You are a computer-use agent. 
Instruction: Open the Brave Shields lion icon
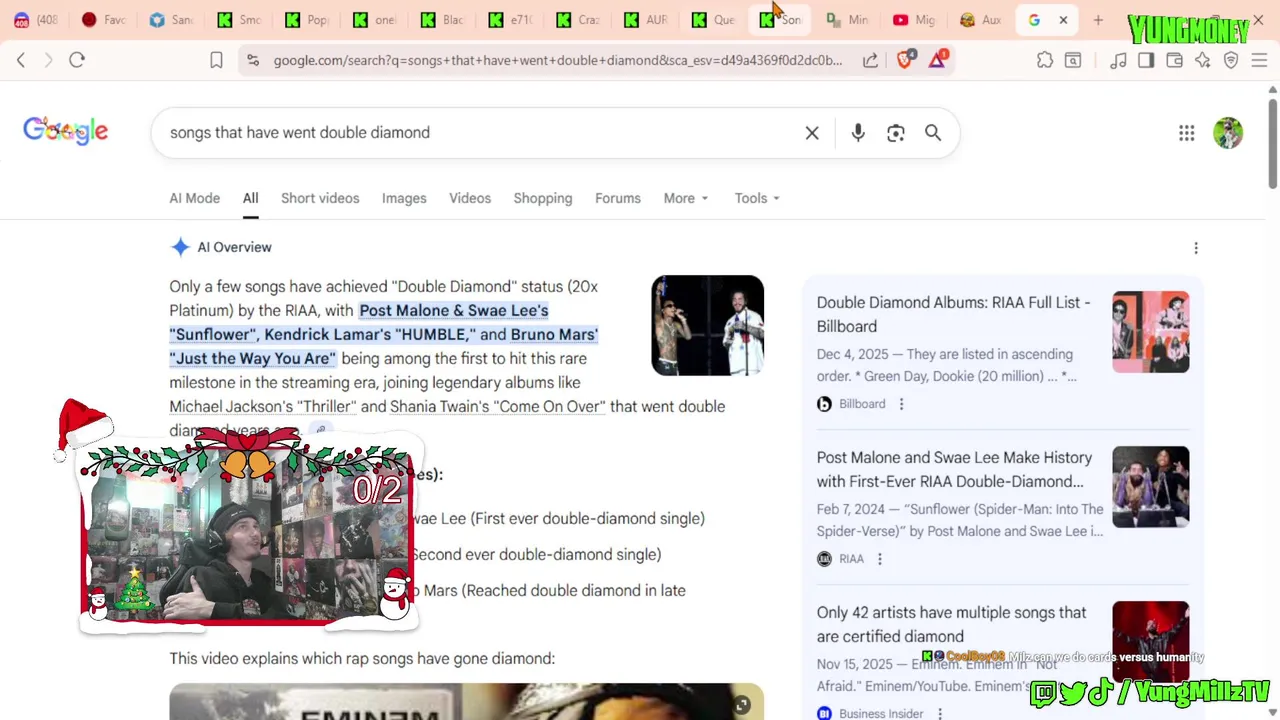tap(906, 60)
